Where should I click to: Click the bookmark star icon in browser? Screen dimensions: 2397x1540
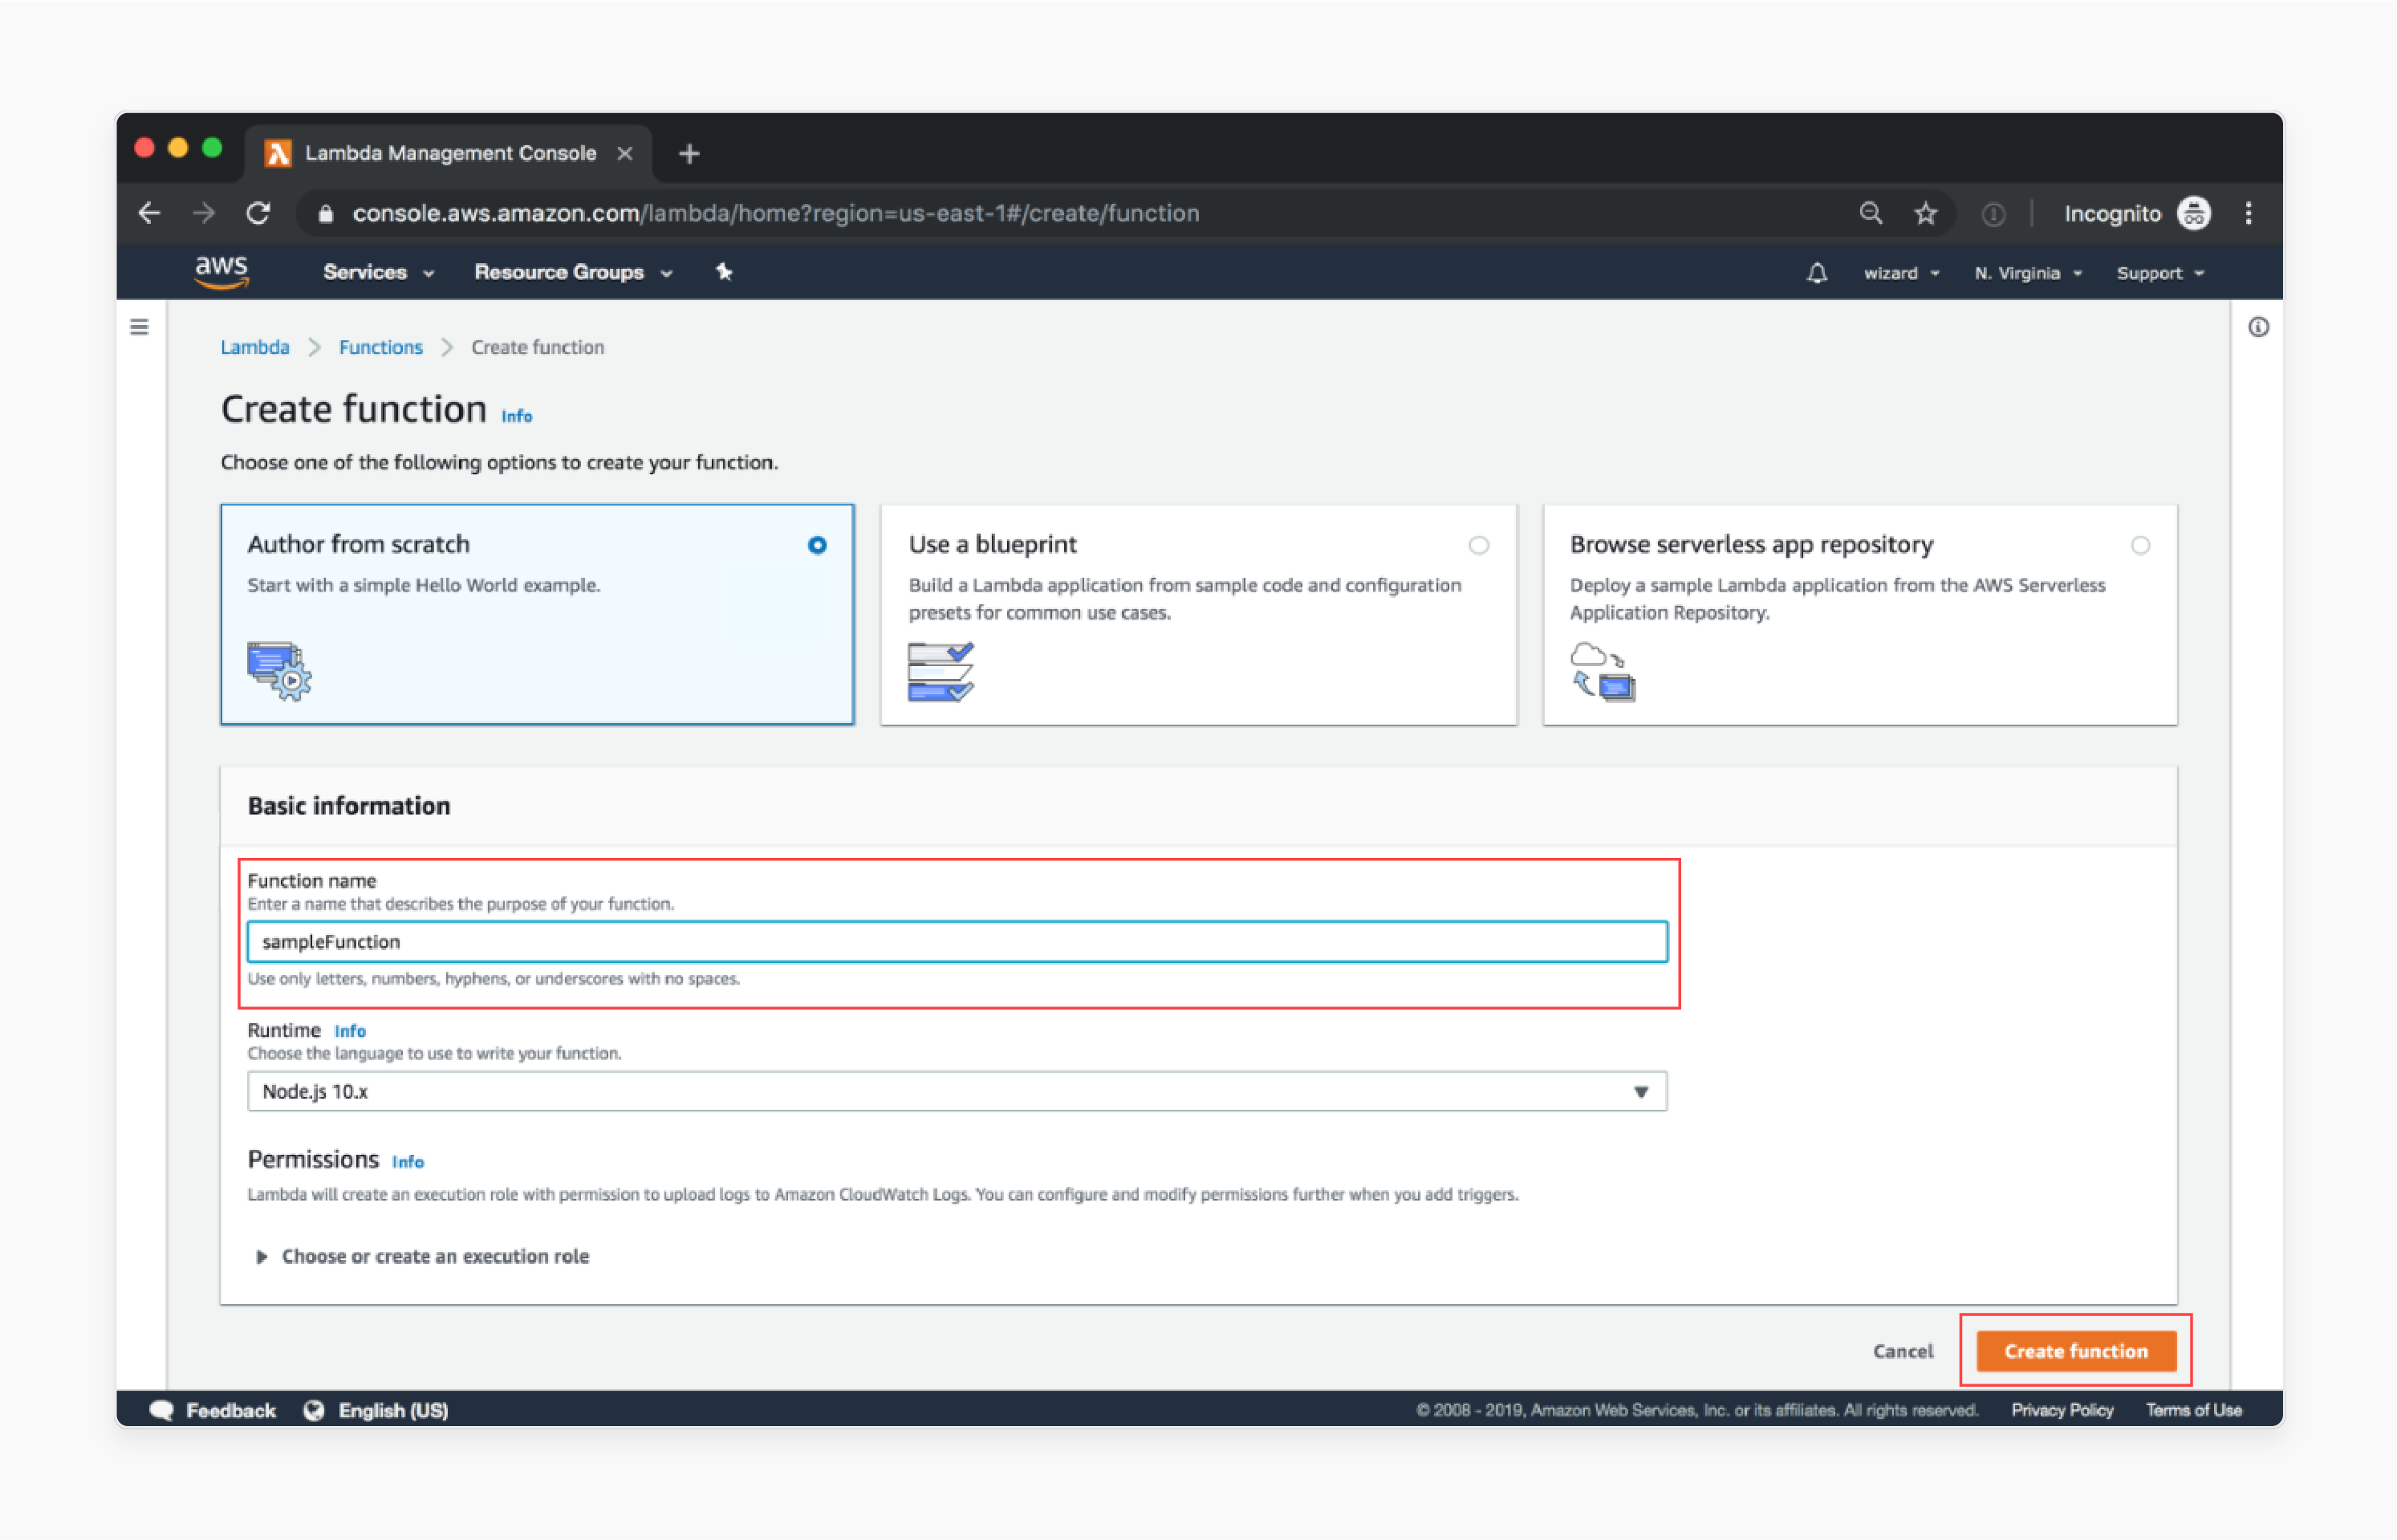[x=1925, y=212]
